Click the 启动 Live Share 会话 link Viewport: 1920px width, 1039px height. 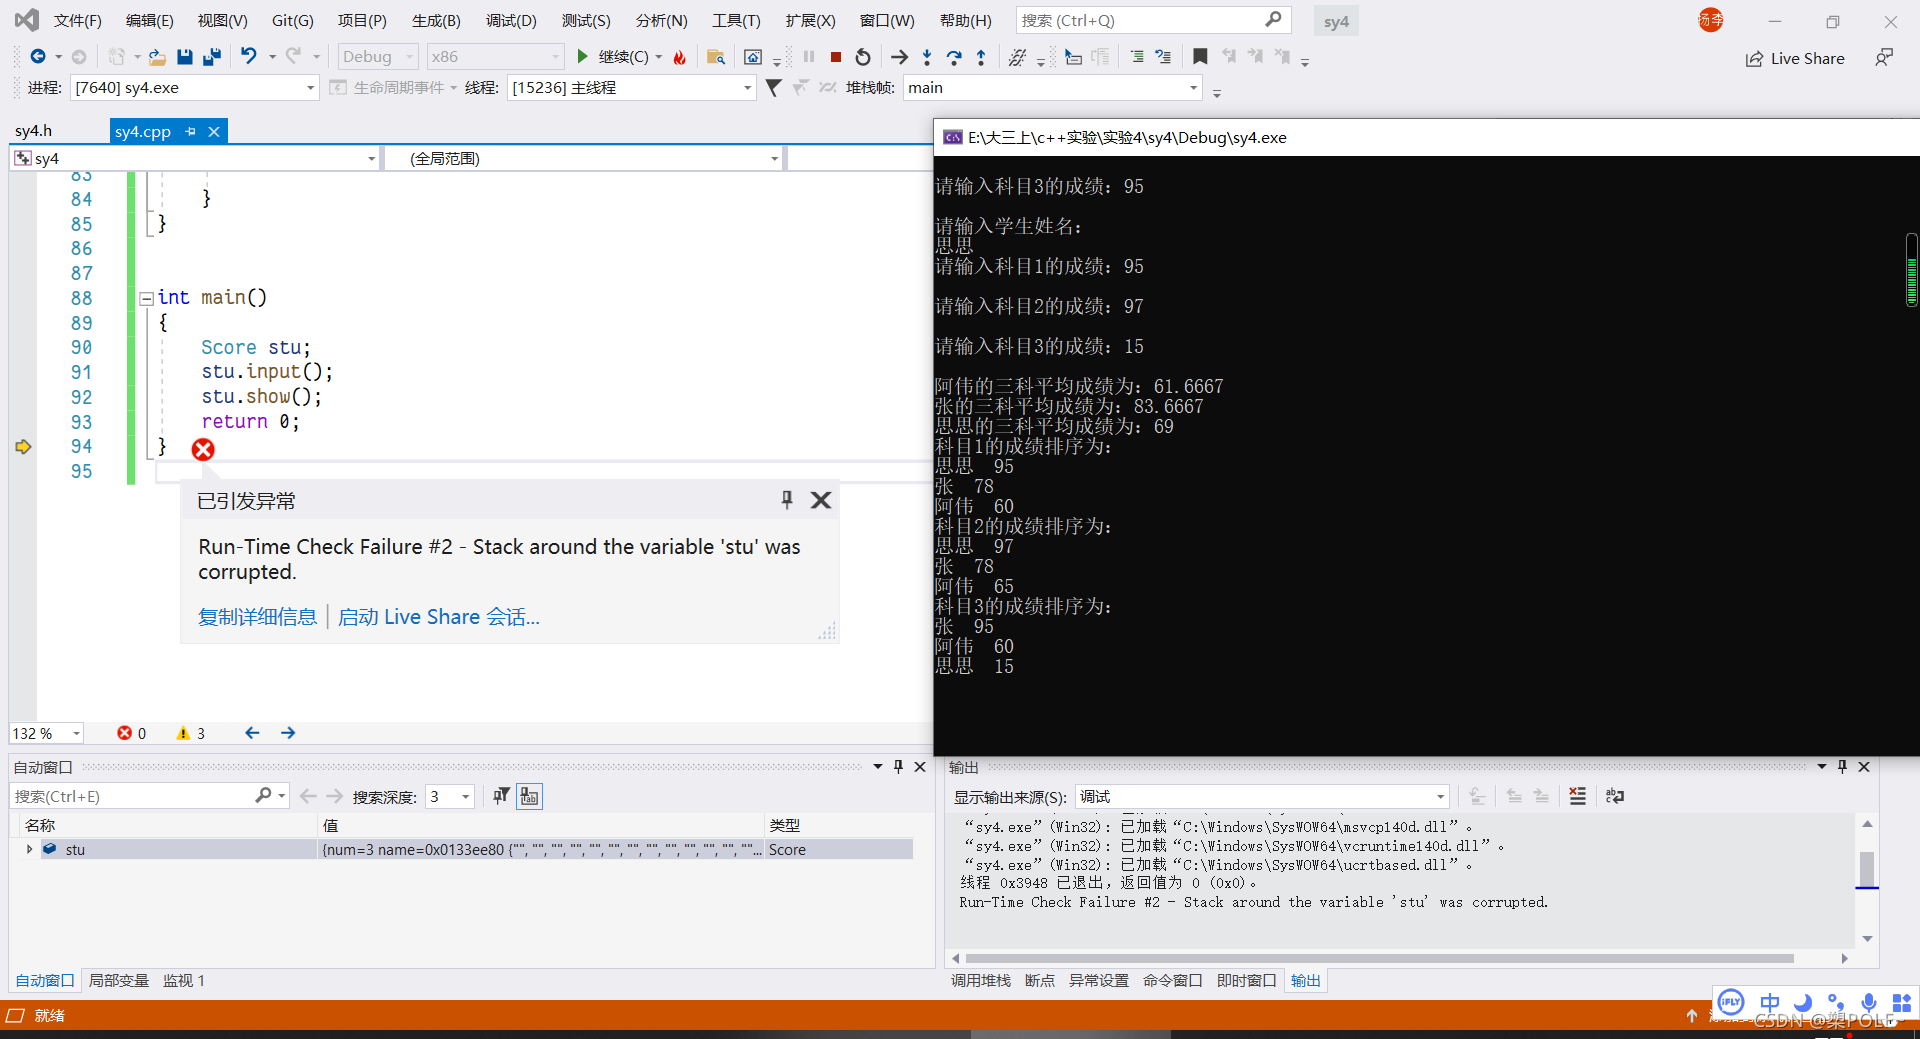[x=438, y=617]
